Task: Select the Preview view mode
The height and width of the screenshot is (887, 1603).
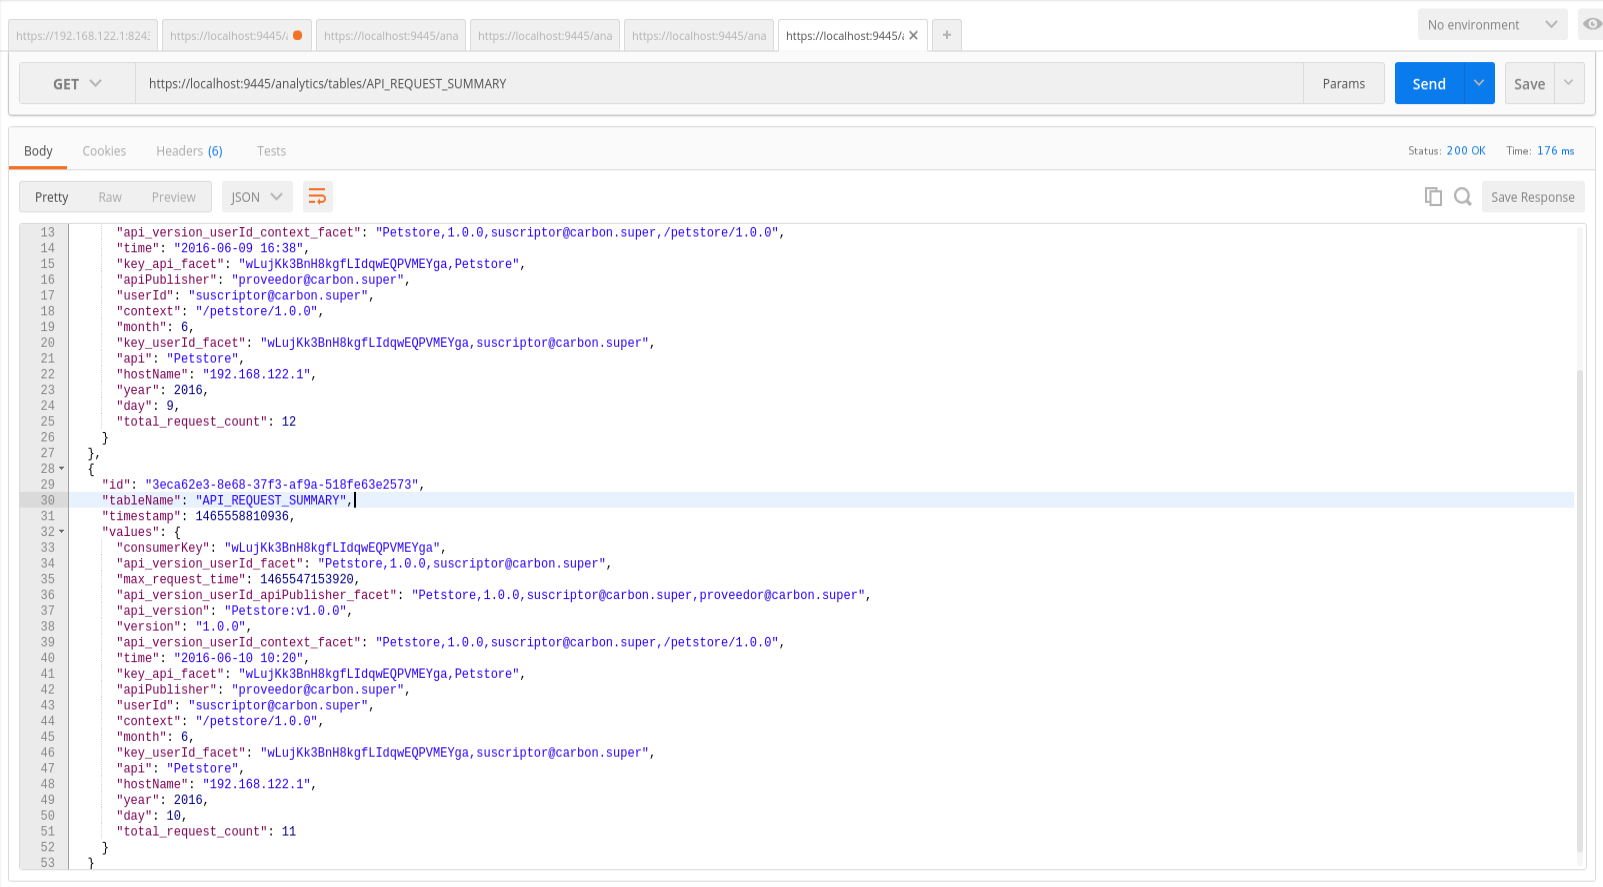Action: 174,197
